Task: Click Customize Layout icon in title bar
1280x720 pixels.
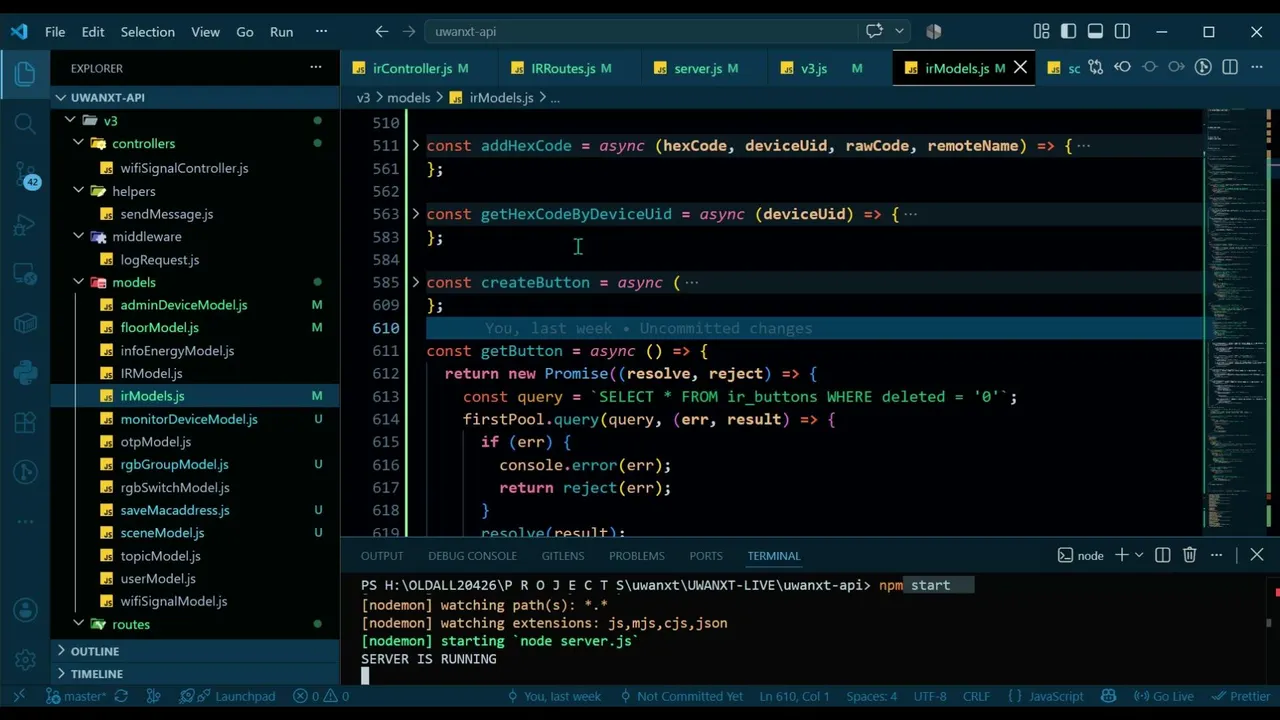Action: click(1041, 31)
